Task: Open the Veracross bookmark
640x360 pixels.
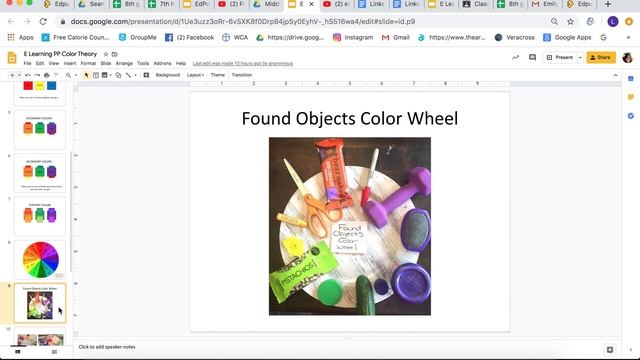Action: [514, 37]
